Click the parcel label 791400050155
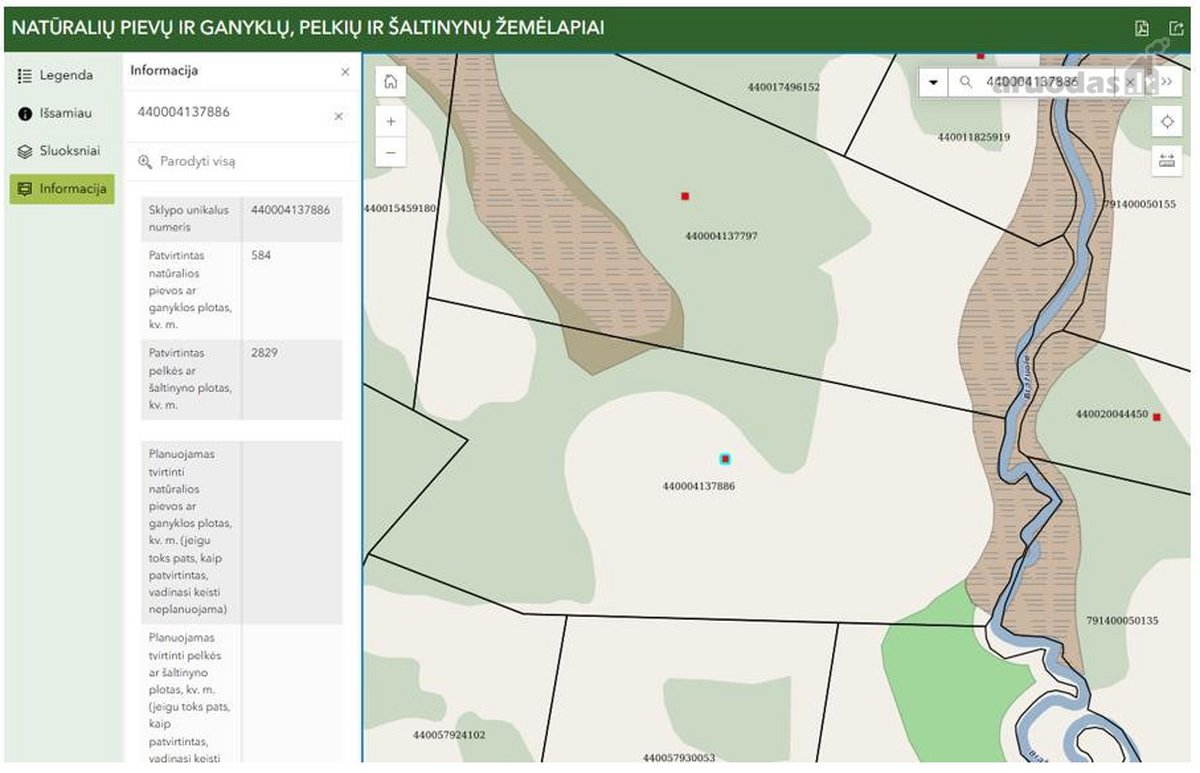The width and height of the screenshot is (1200, 773). pos(1139,204)
